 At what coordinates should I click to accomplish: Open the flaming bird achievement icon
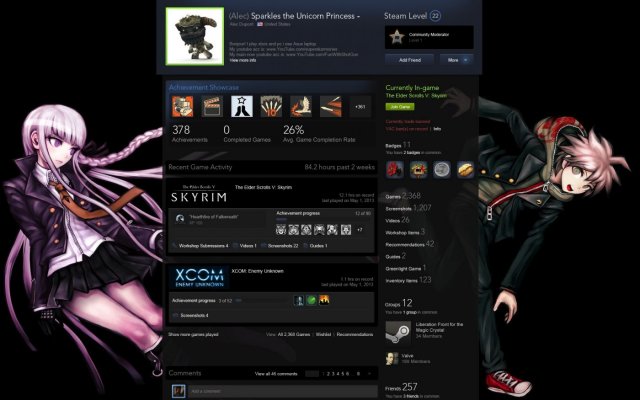pos(301,107)
